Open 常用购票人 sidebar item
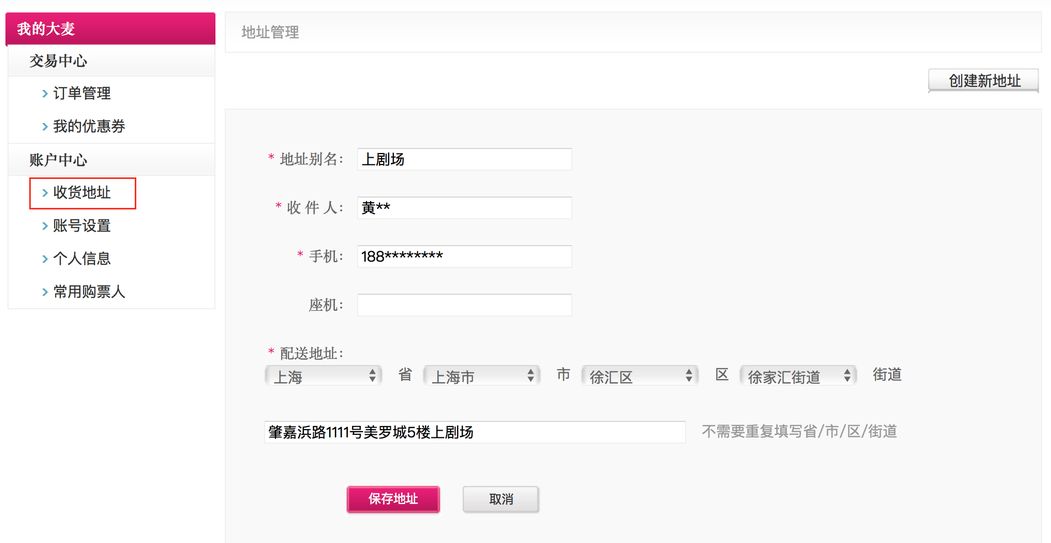 click(x=89, y=291)
